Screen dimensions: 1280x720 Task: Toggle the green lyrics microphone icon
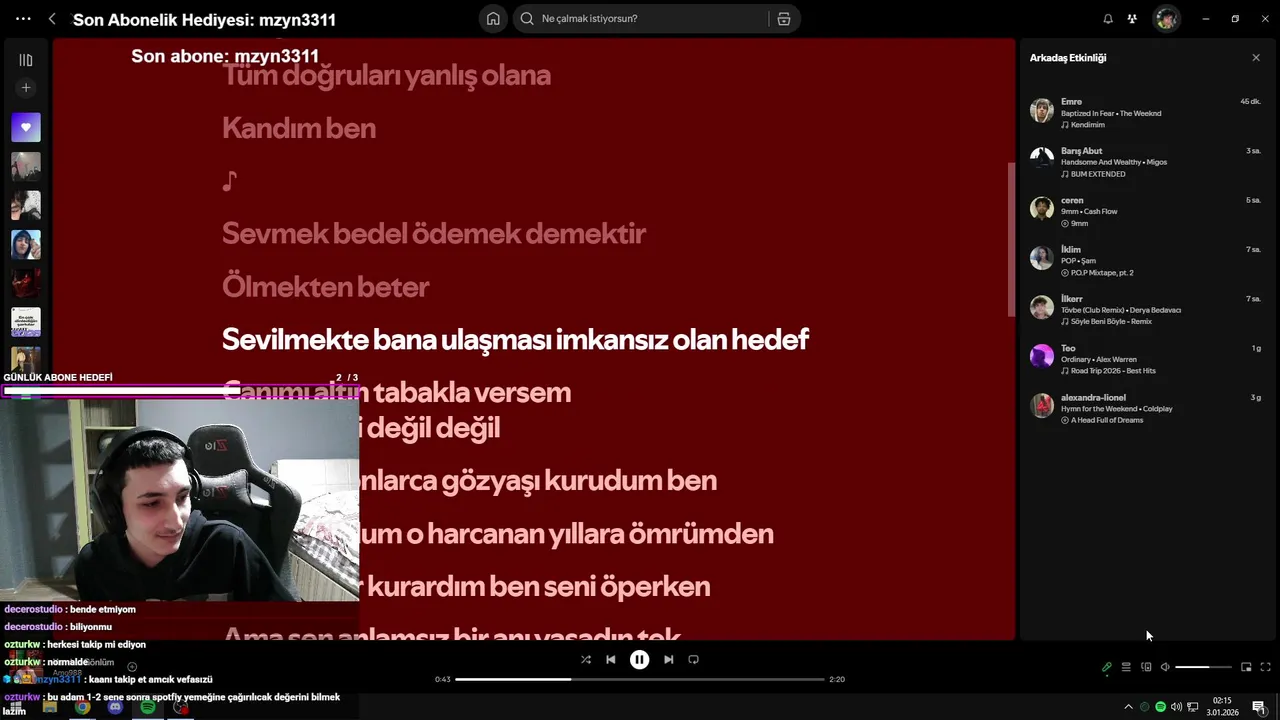tap(1107, 667)
